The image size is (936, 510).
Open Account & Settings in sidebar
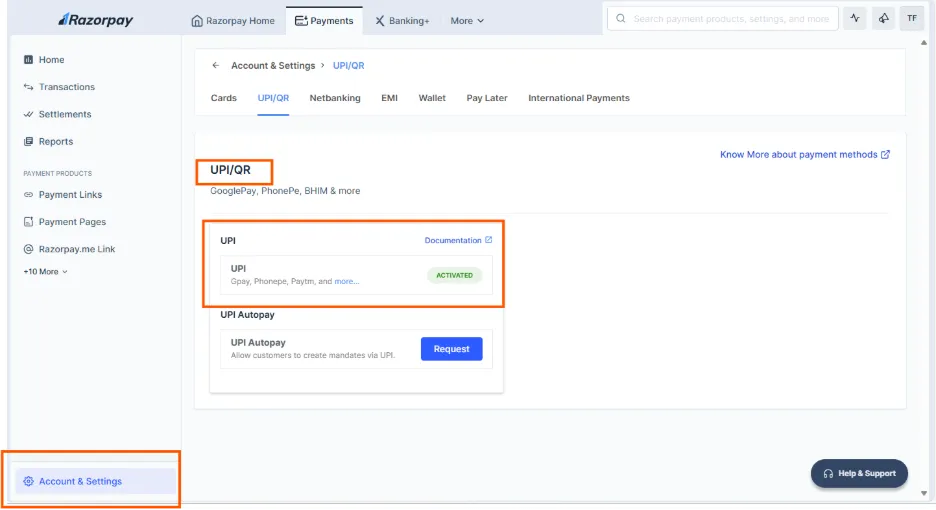click(96, 481)
